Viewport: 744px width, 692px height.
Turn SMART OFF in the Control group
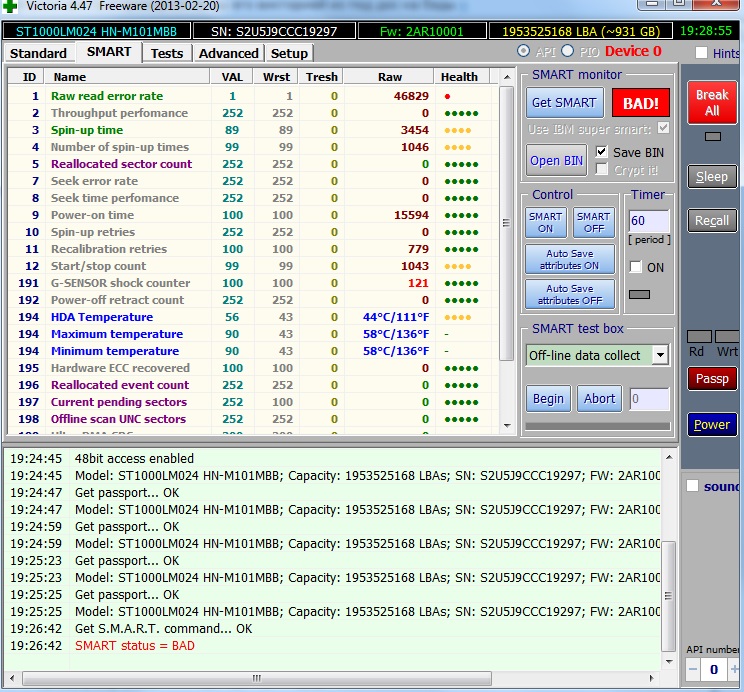tap(593, 222)
